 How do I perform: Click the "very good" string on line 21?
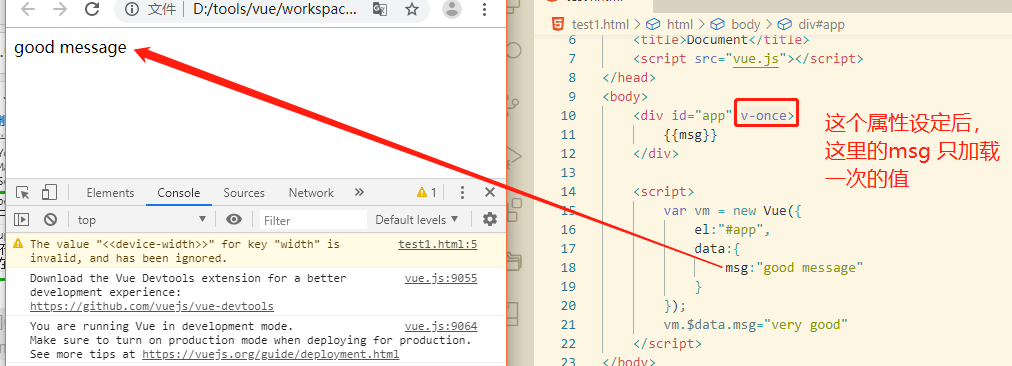806,324
